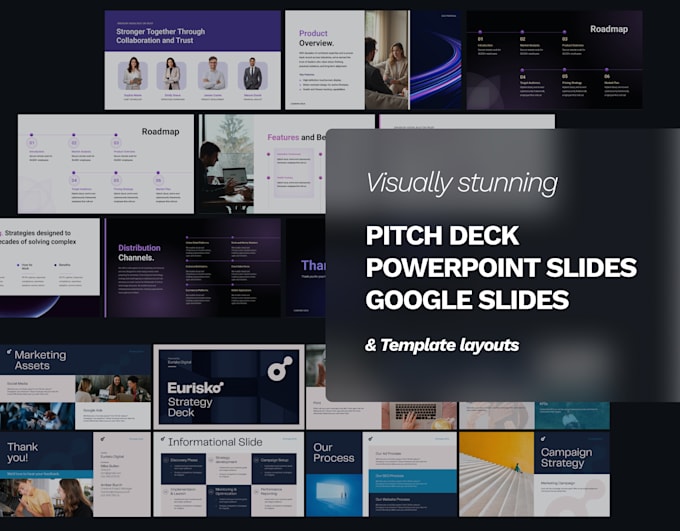The image size is (680, 531).
Task: Open the Eurisko Strategy Deck cover slide
Action: click(x=229, y=387)
